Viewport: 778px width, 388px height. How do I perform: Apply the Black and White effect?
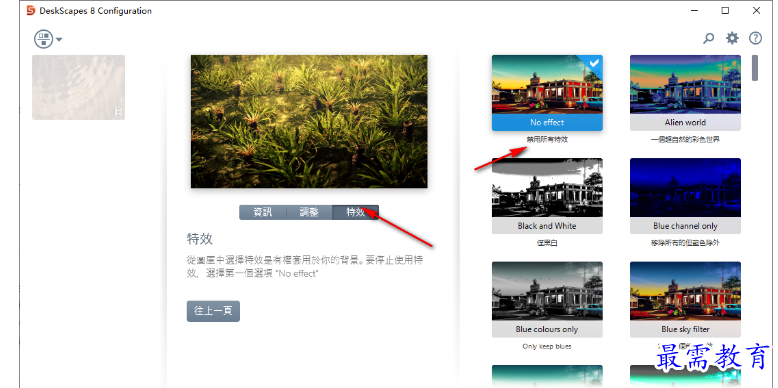547,196
